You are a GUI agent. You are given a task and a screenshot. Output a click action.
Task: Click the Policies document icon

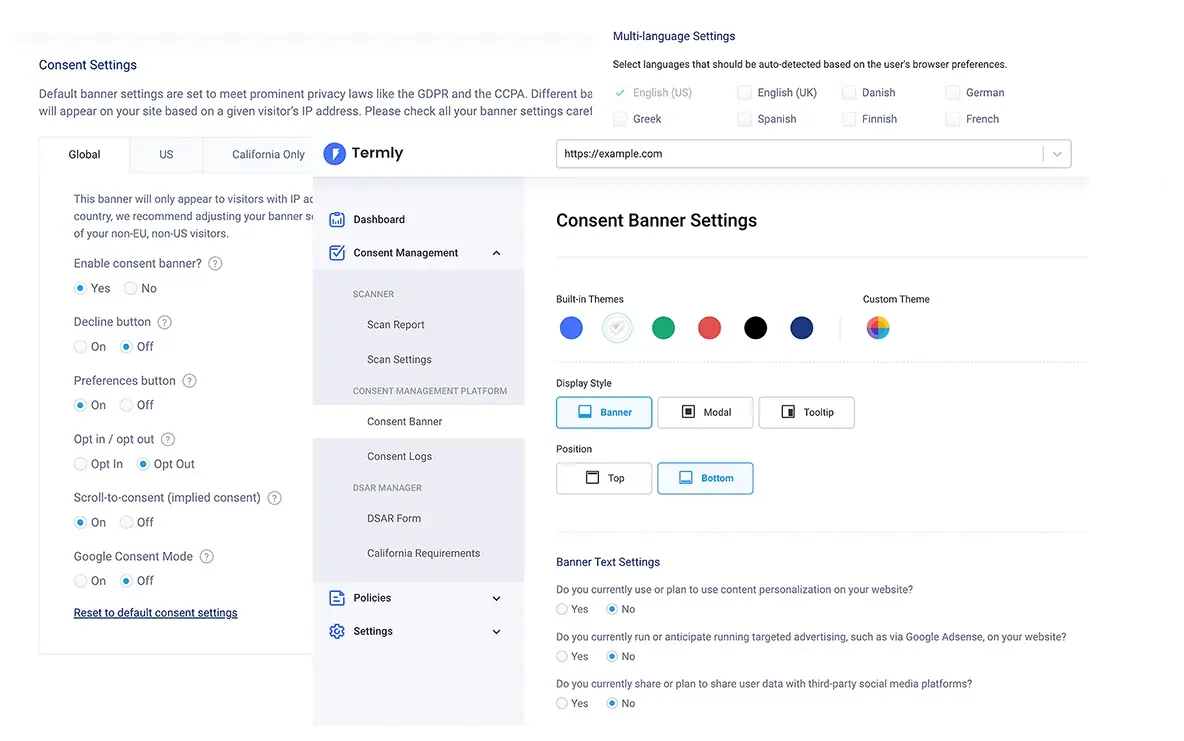coord(337,598)
